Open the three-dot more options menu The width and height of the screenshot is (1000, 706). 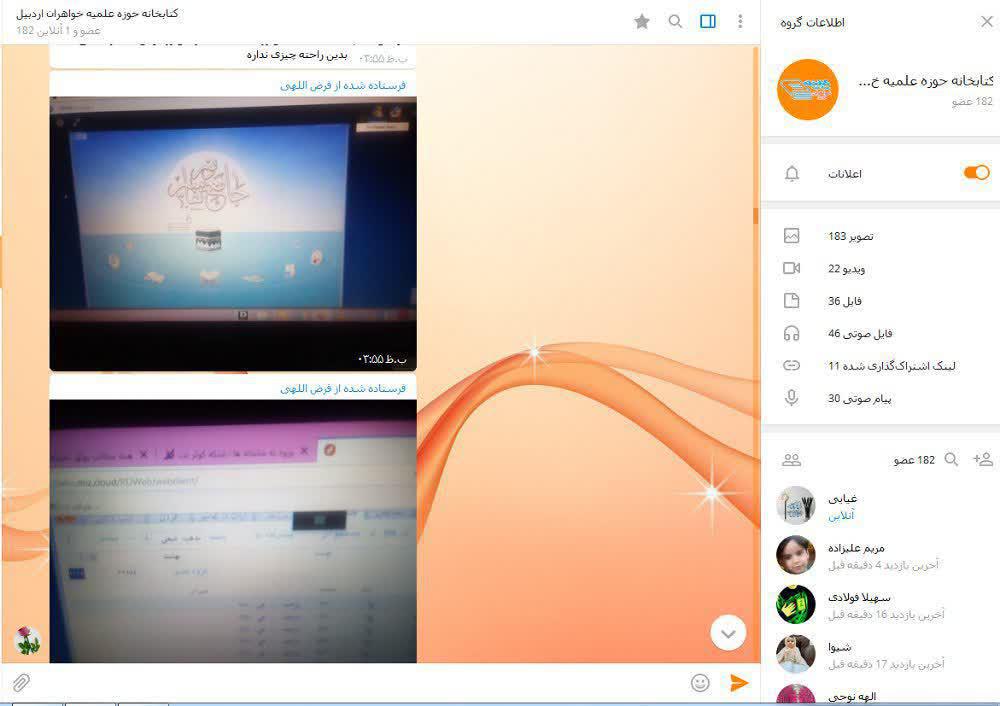[x=740, y=21]
